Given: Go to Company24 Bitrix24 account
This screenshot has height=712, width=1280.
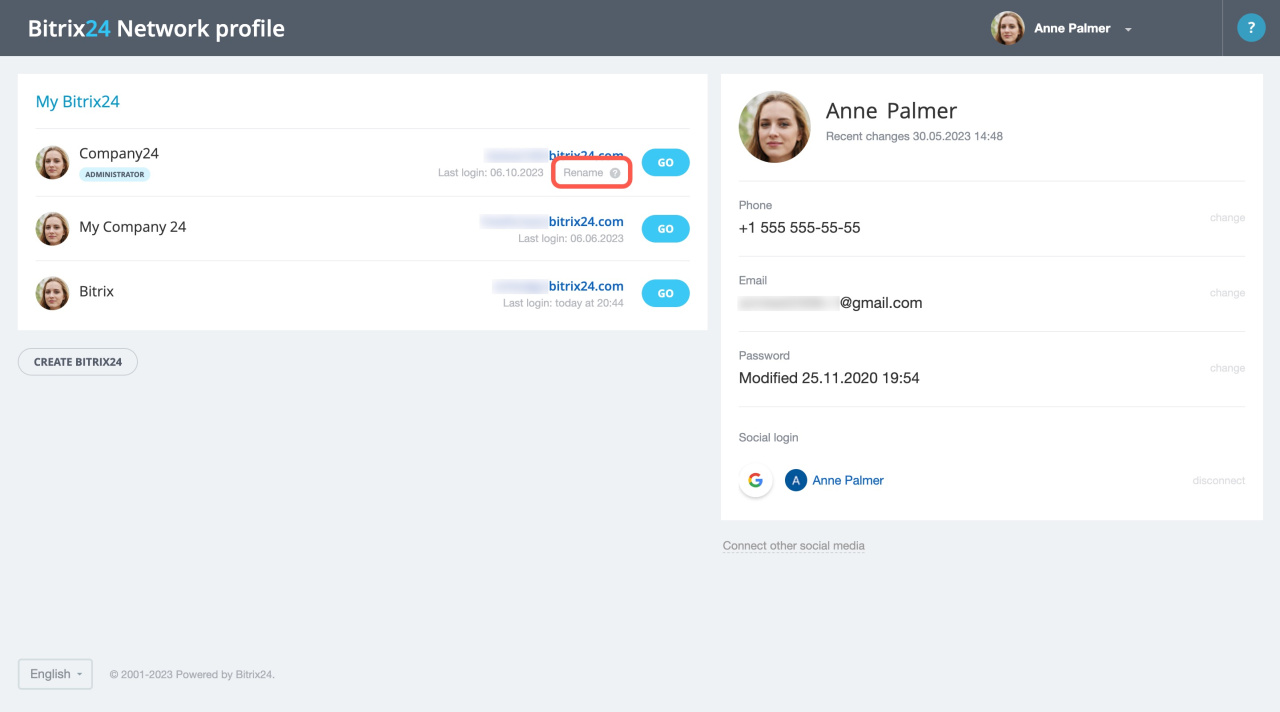Looking at the screenshot, I should pos(665,162).
